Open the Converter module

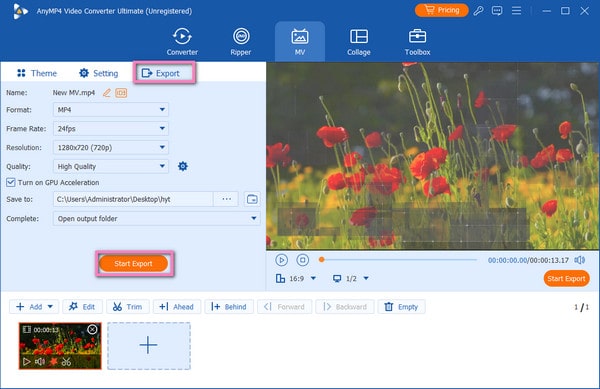[x=182, y=41]
